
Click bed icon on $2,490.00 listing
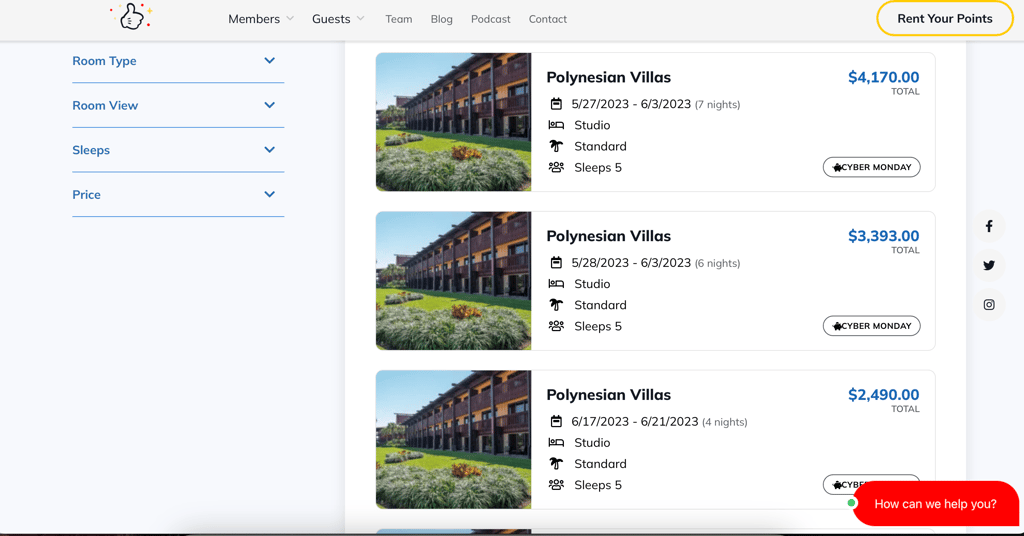[556, 442]
